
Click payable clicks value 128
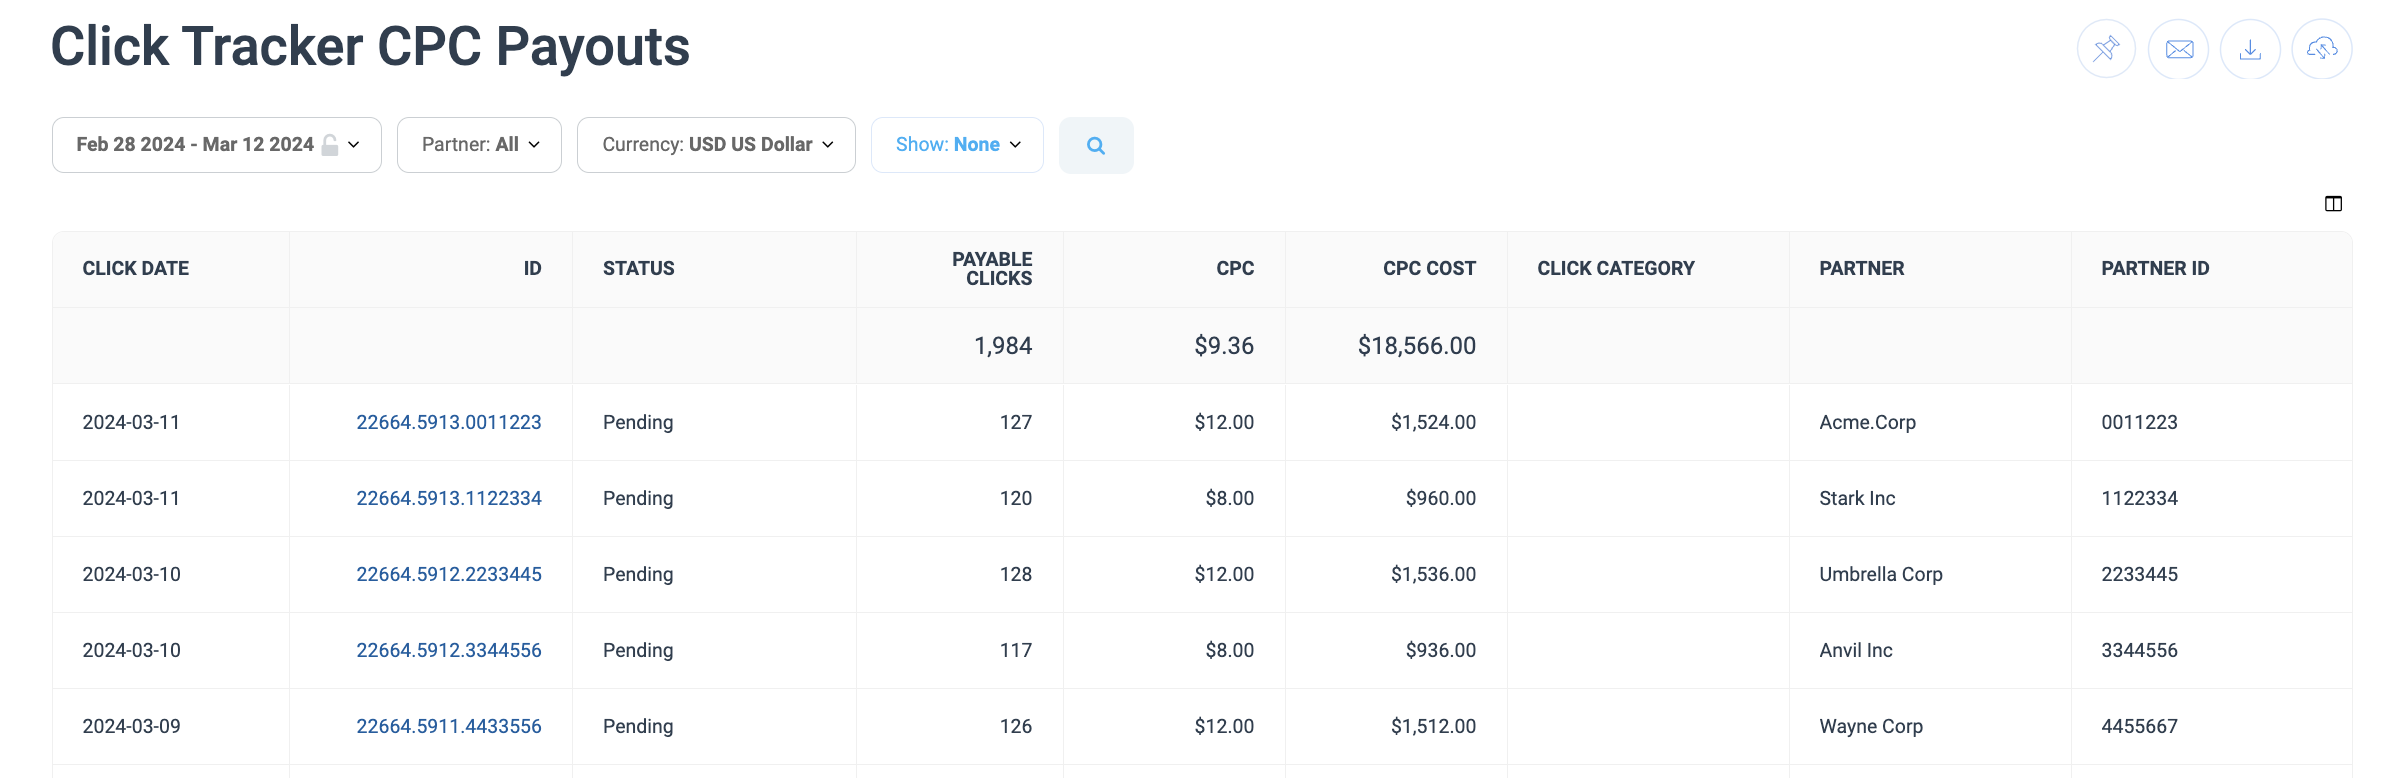coord(1016,574)
